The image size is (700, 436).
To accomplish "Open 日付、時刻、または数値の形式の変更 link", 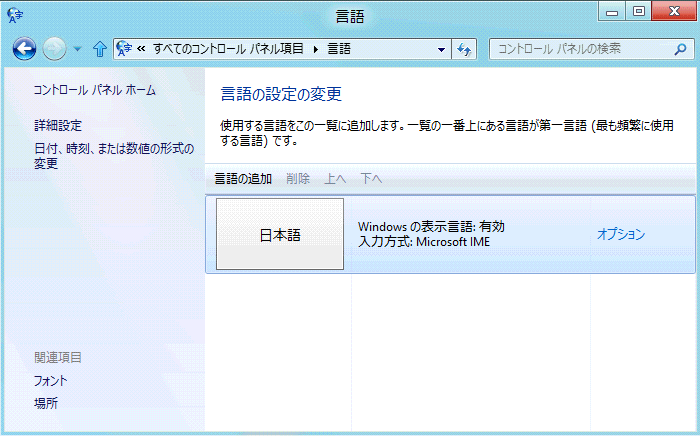I will coord(114,156).
